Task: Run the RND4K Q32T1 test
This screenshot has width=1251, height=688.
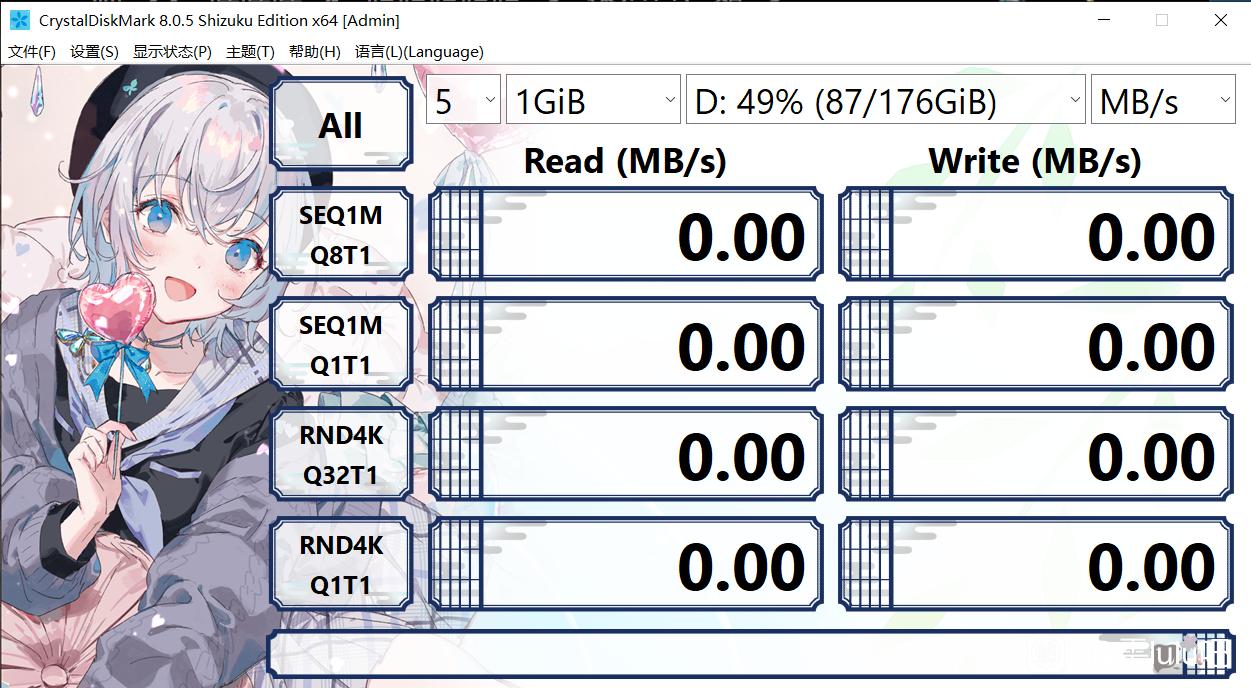Action: pyautogui.click(x=341, y=454)
